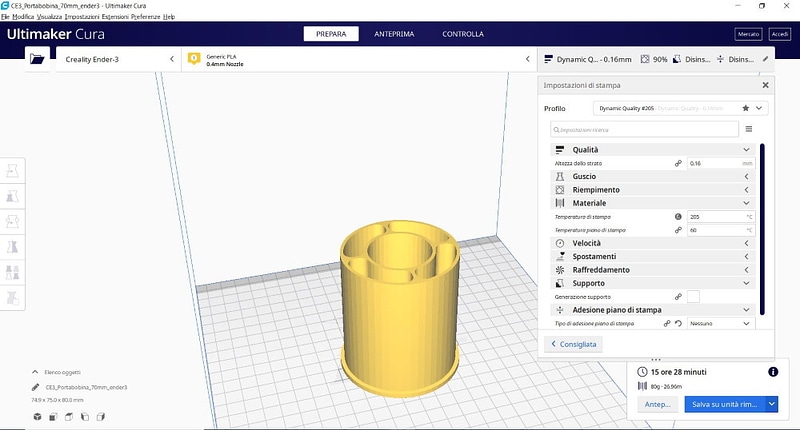
Task: Open the Help menu
Action: point(169,16)
